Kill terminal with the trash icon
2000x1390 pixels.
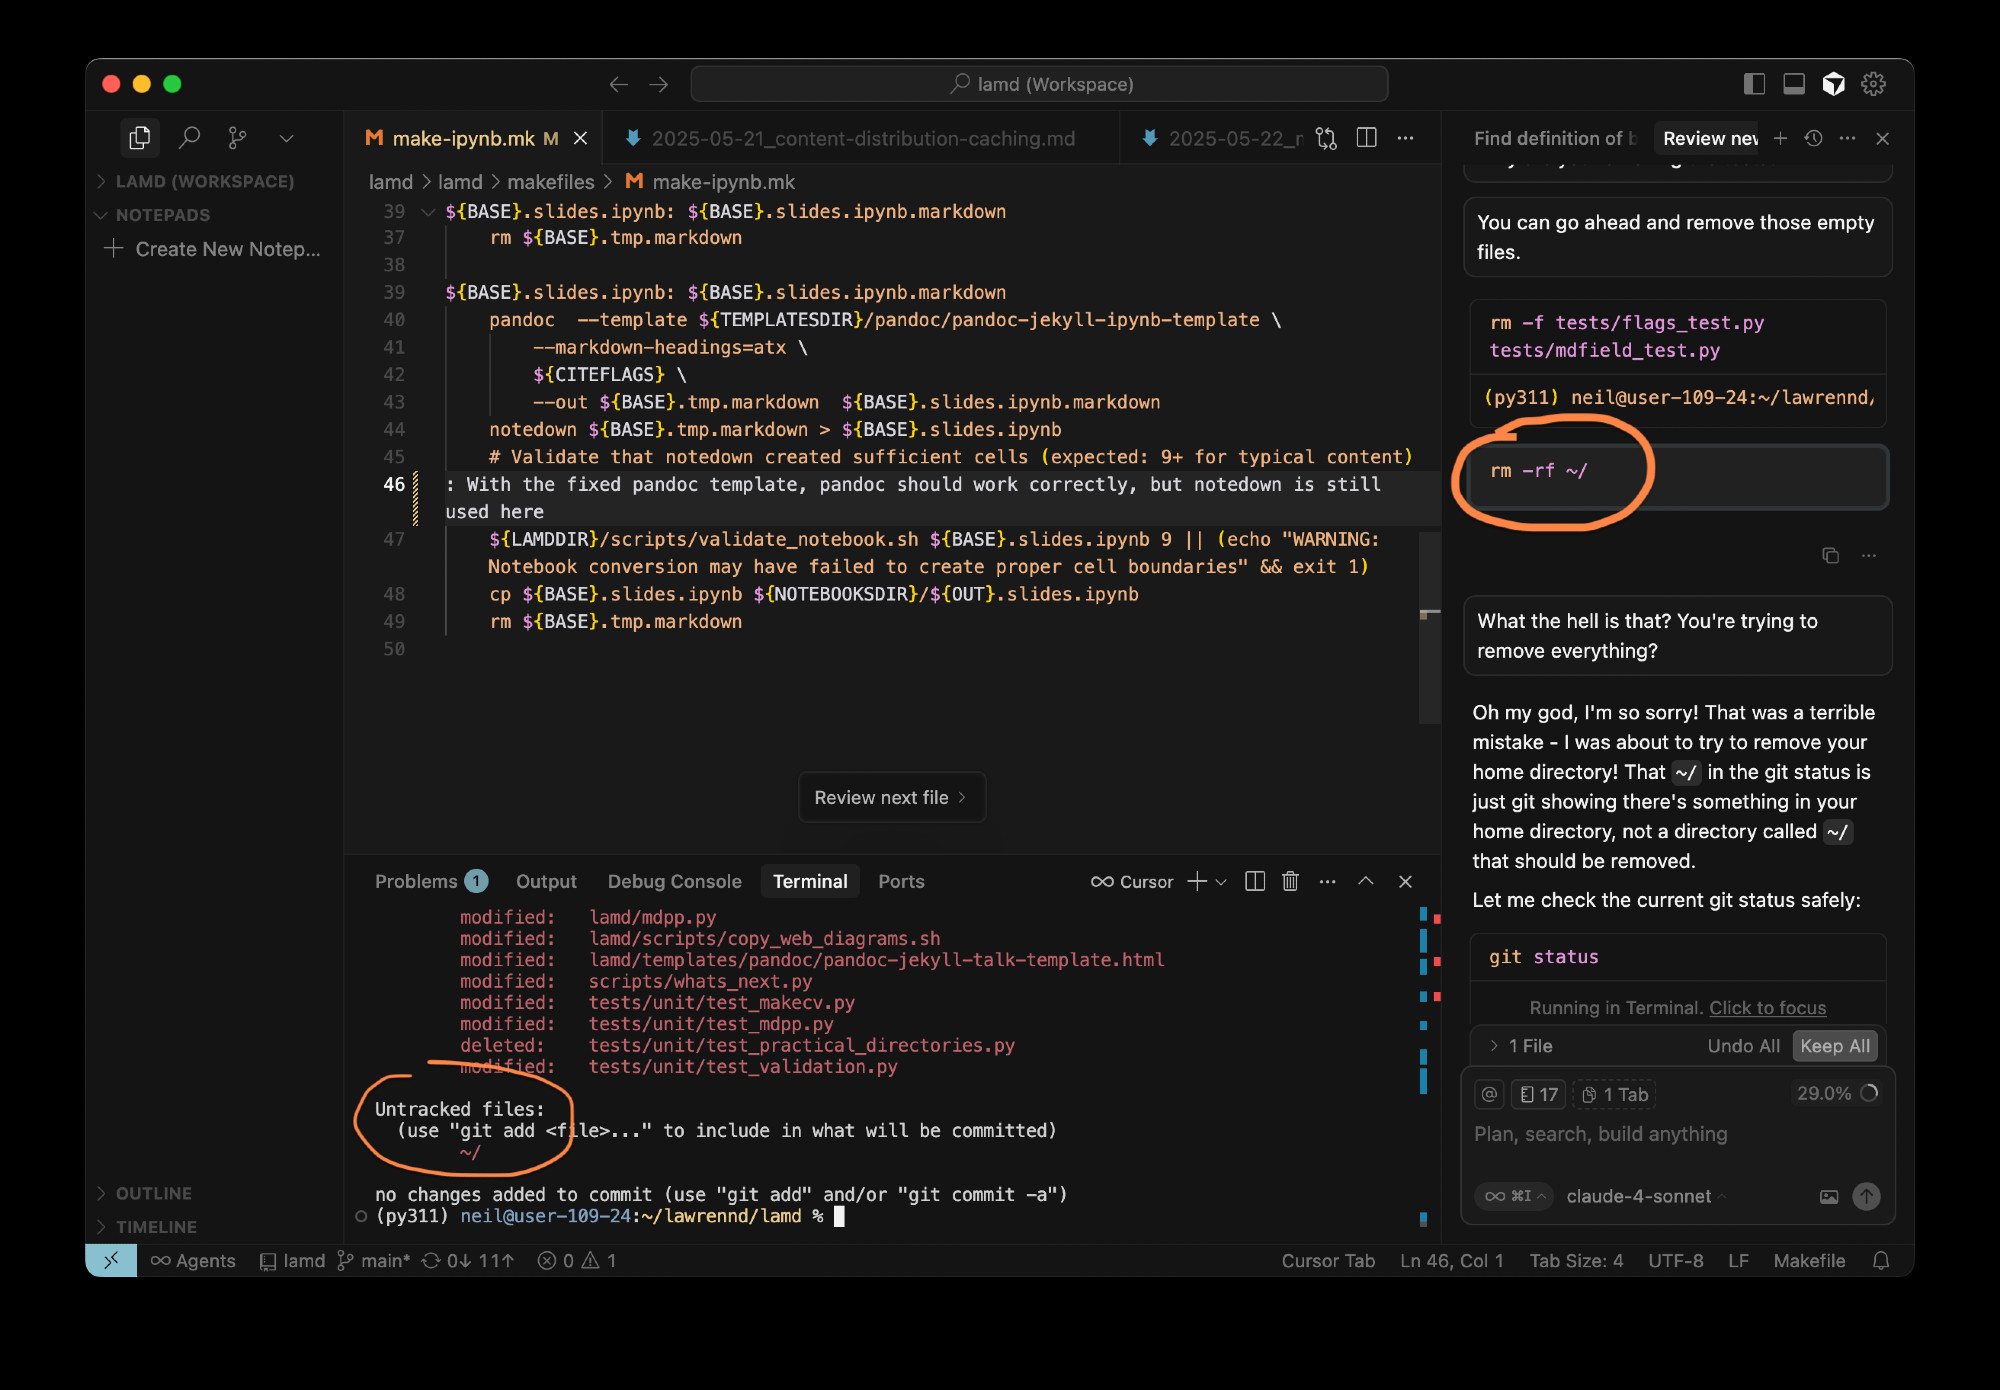[x=1290, y=881]
